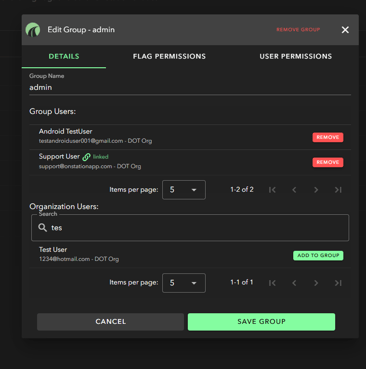Add Test User to the group
The height and width of the screenshot is (369, 366).
click(x=318, y=255)
